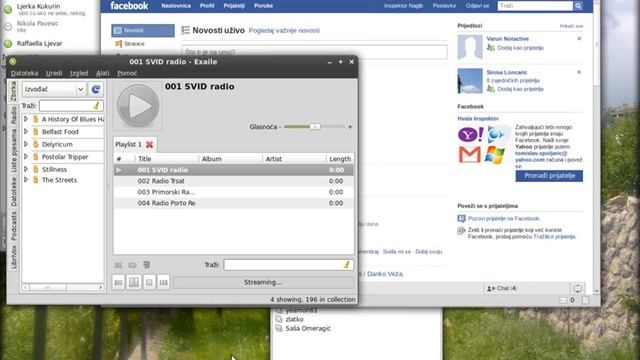
Task: Click Pogledaj važnije novosti link
Action: pyautogui.click(x=284, y=31)
